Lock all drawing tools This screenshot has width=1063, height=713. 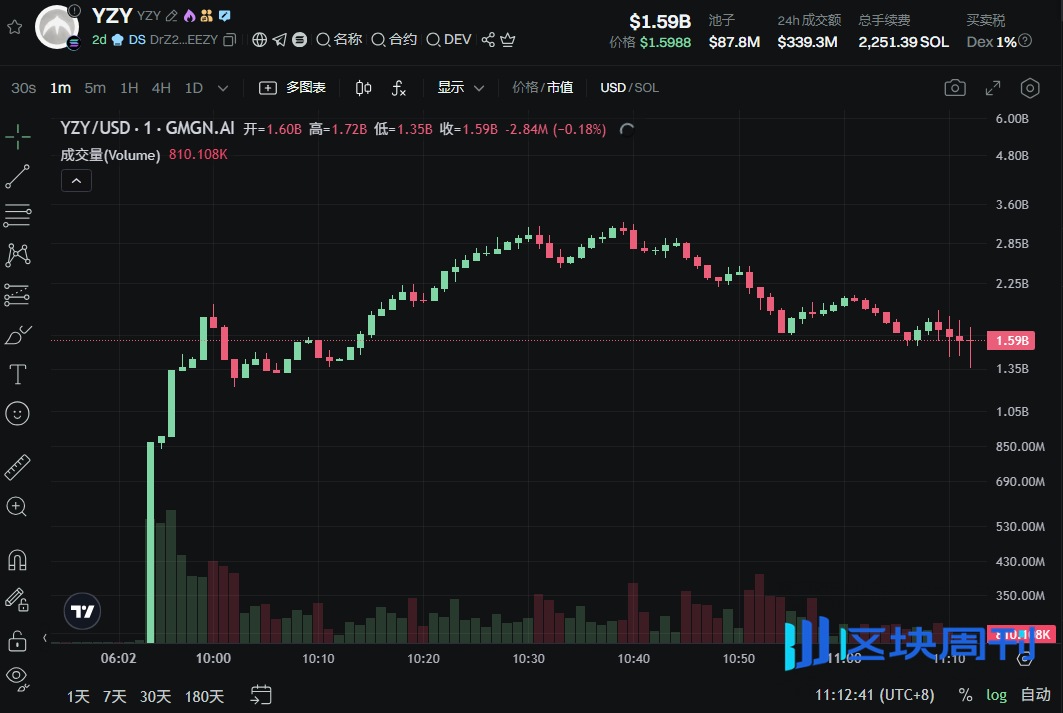(x=18, y=640)
